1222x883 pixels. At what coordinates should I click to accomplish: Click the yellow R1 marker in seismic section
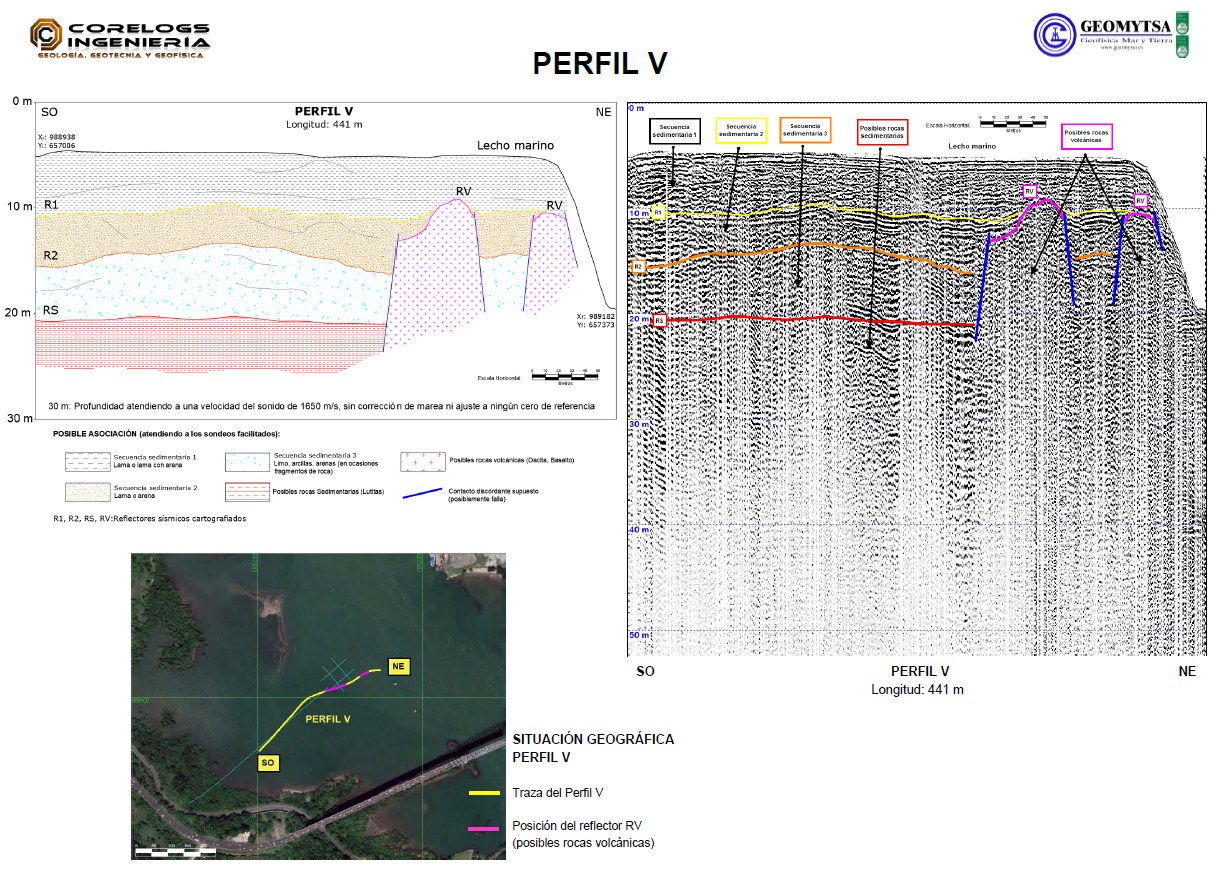pos(659,213)
